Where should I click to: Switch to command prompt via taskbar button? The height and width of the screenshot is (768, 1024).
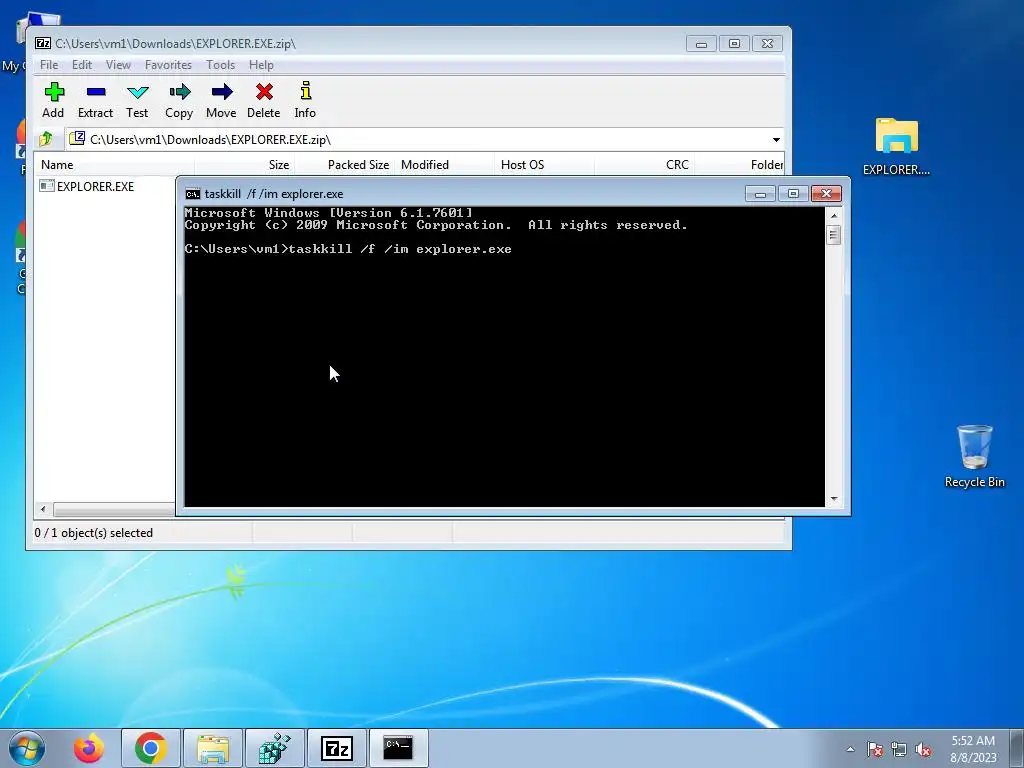coord(398,748)
